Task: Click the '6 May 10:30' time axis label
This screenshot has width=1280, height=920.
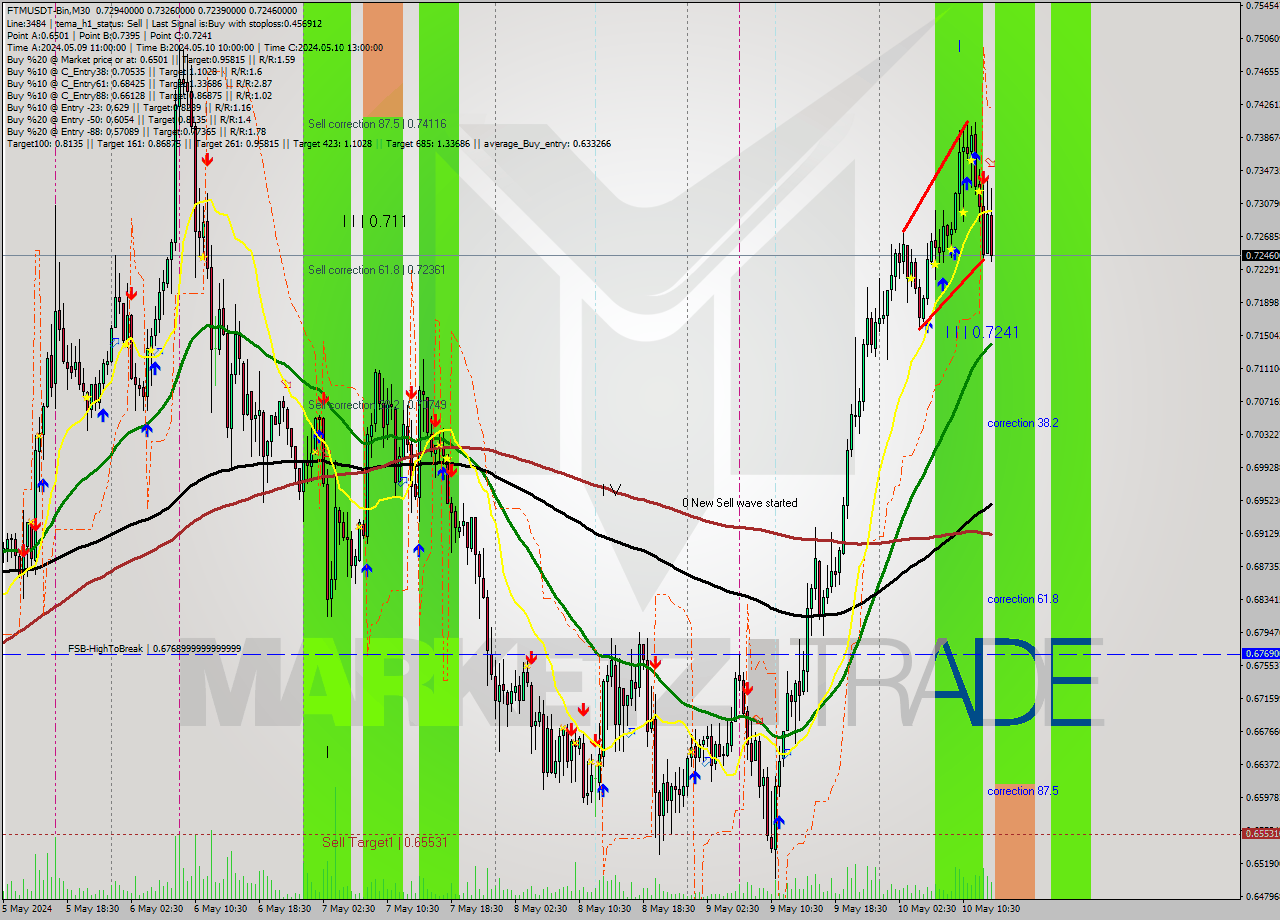Action: point(222,909)
